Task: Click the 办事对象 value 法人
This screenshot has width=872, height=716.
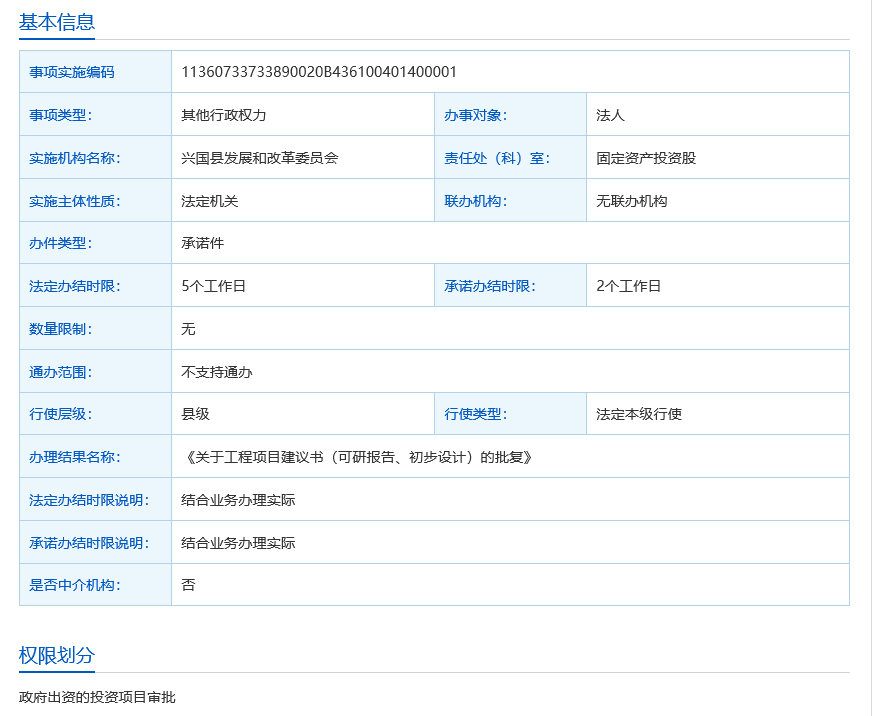Action: point(610,115)
